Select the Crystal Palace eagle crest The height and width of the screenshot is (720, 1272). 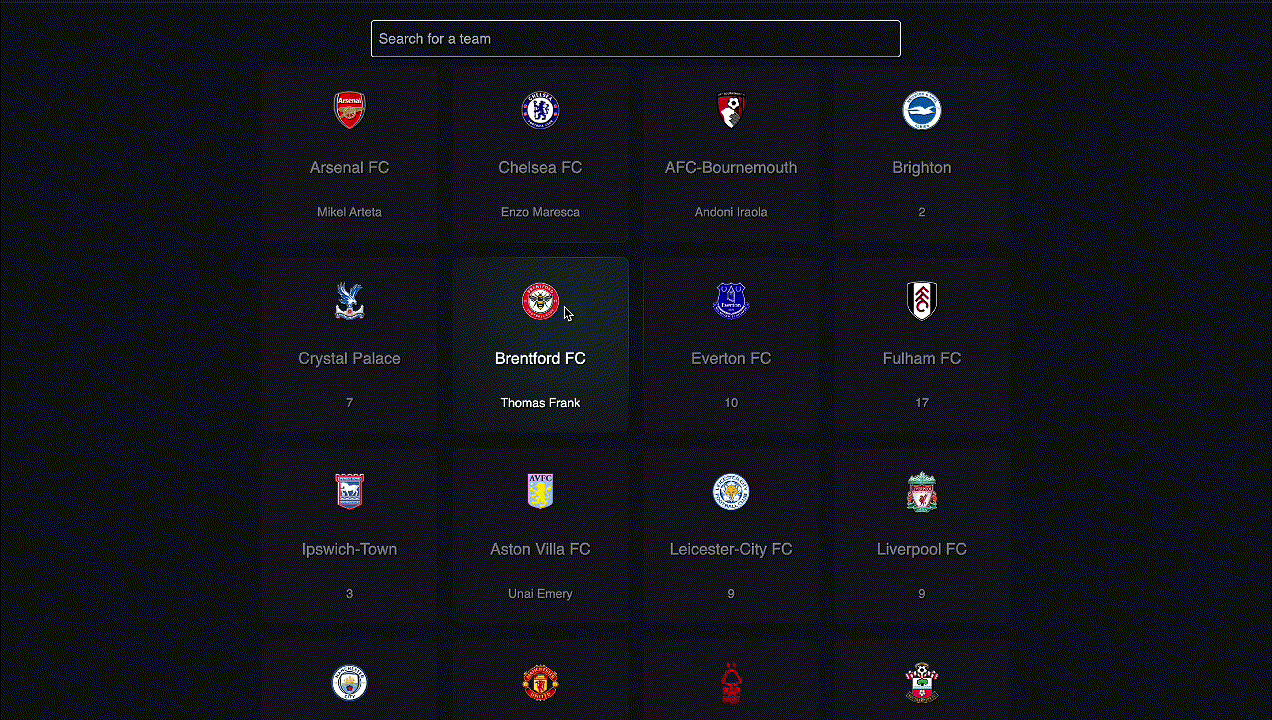point(349,301)
